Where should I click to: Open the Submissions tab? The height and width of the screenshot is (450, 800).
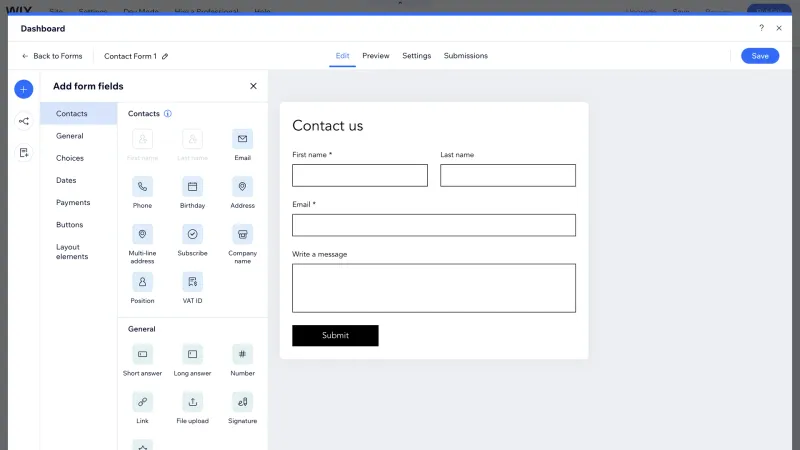coord(465,56)
